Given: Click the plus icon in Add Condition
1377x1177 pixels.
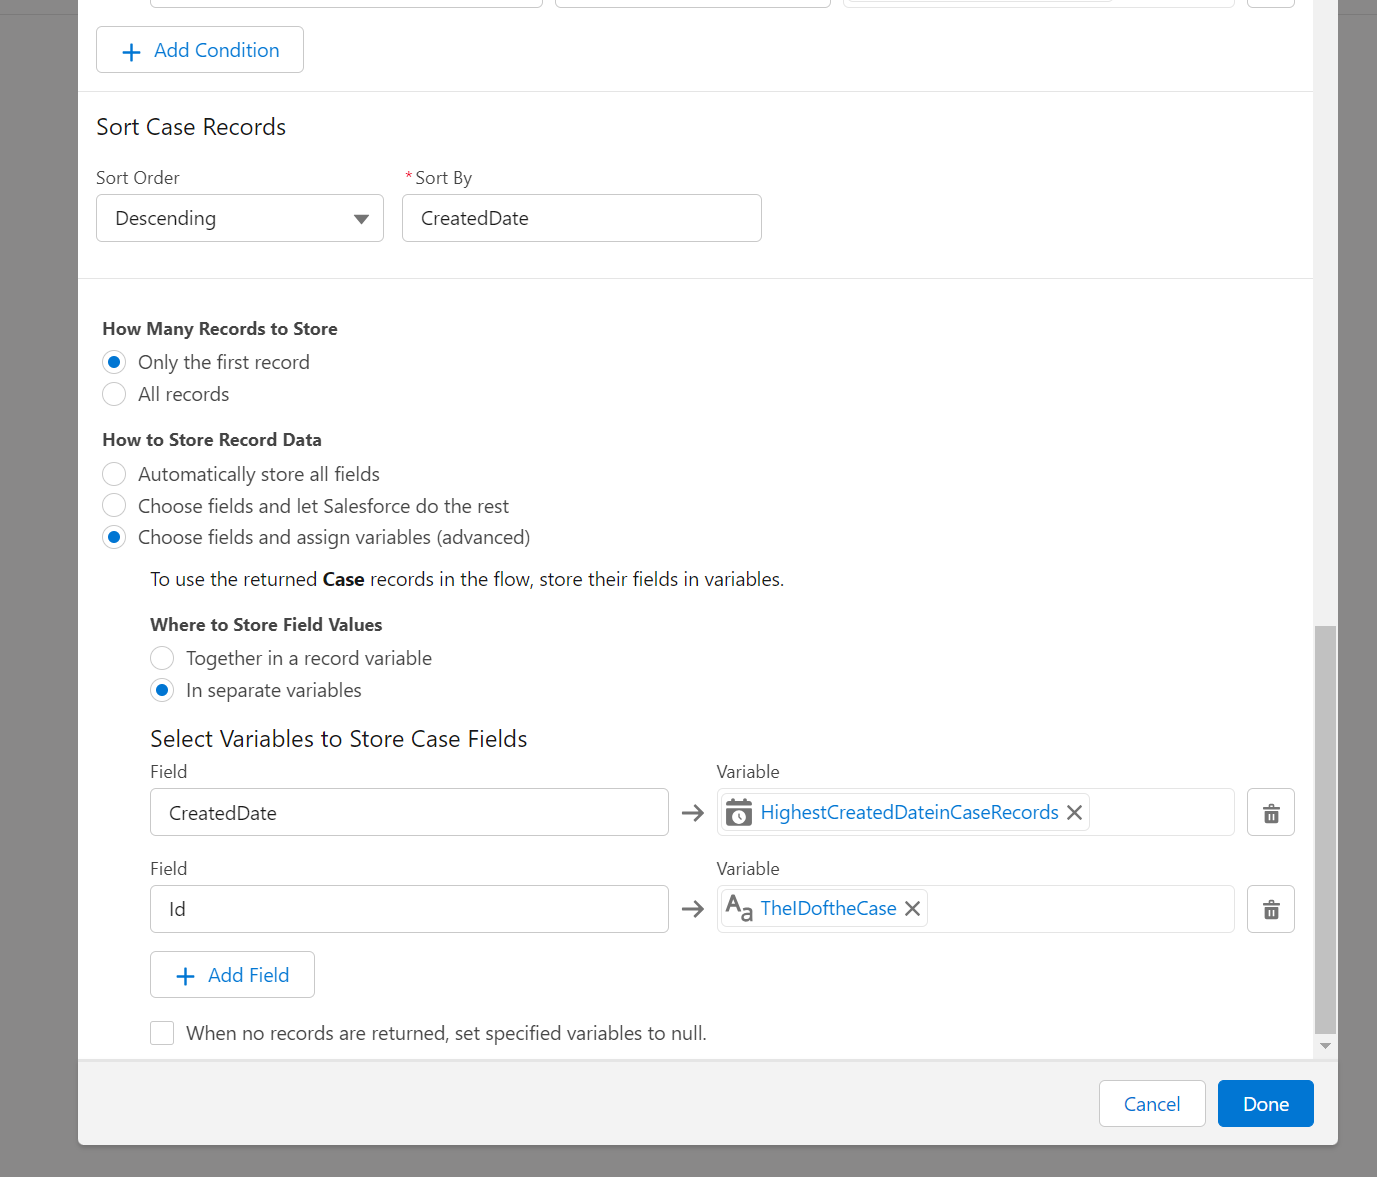Looking at the screenshot, I should 131,52.
